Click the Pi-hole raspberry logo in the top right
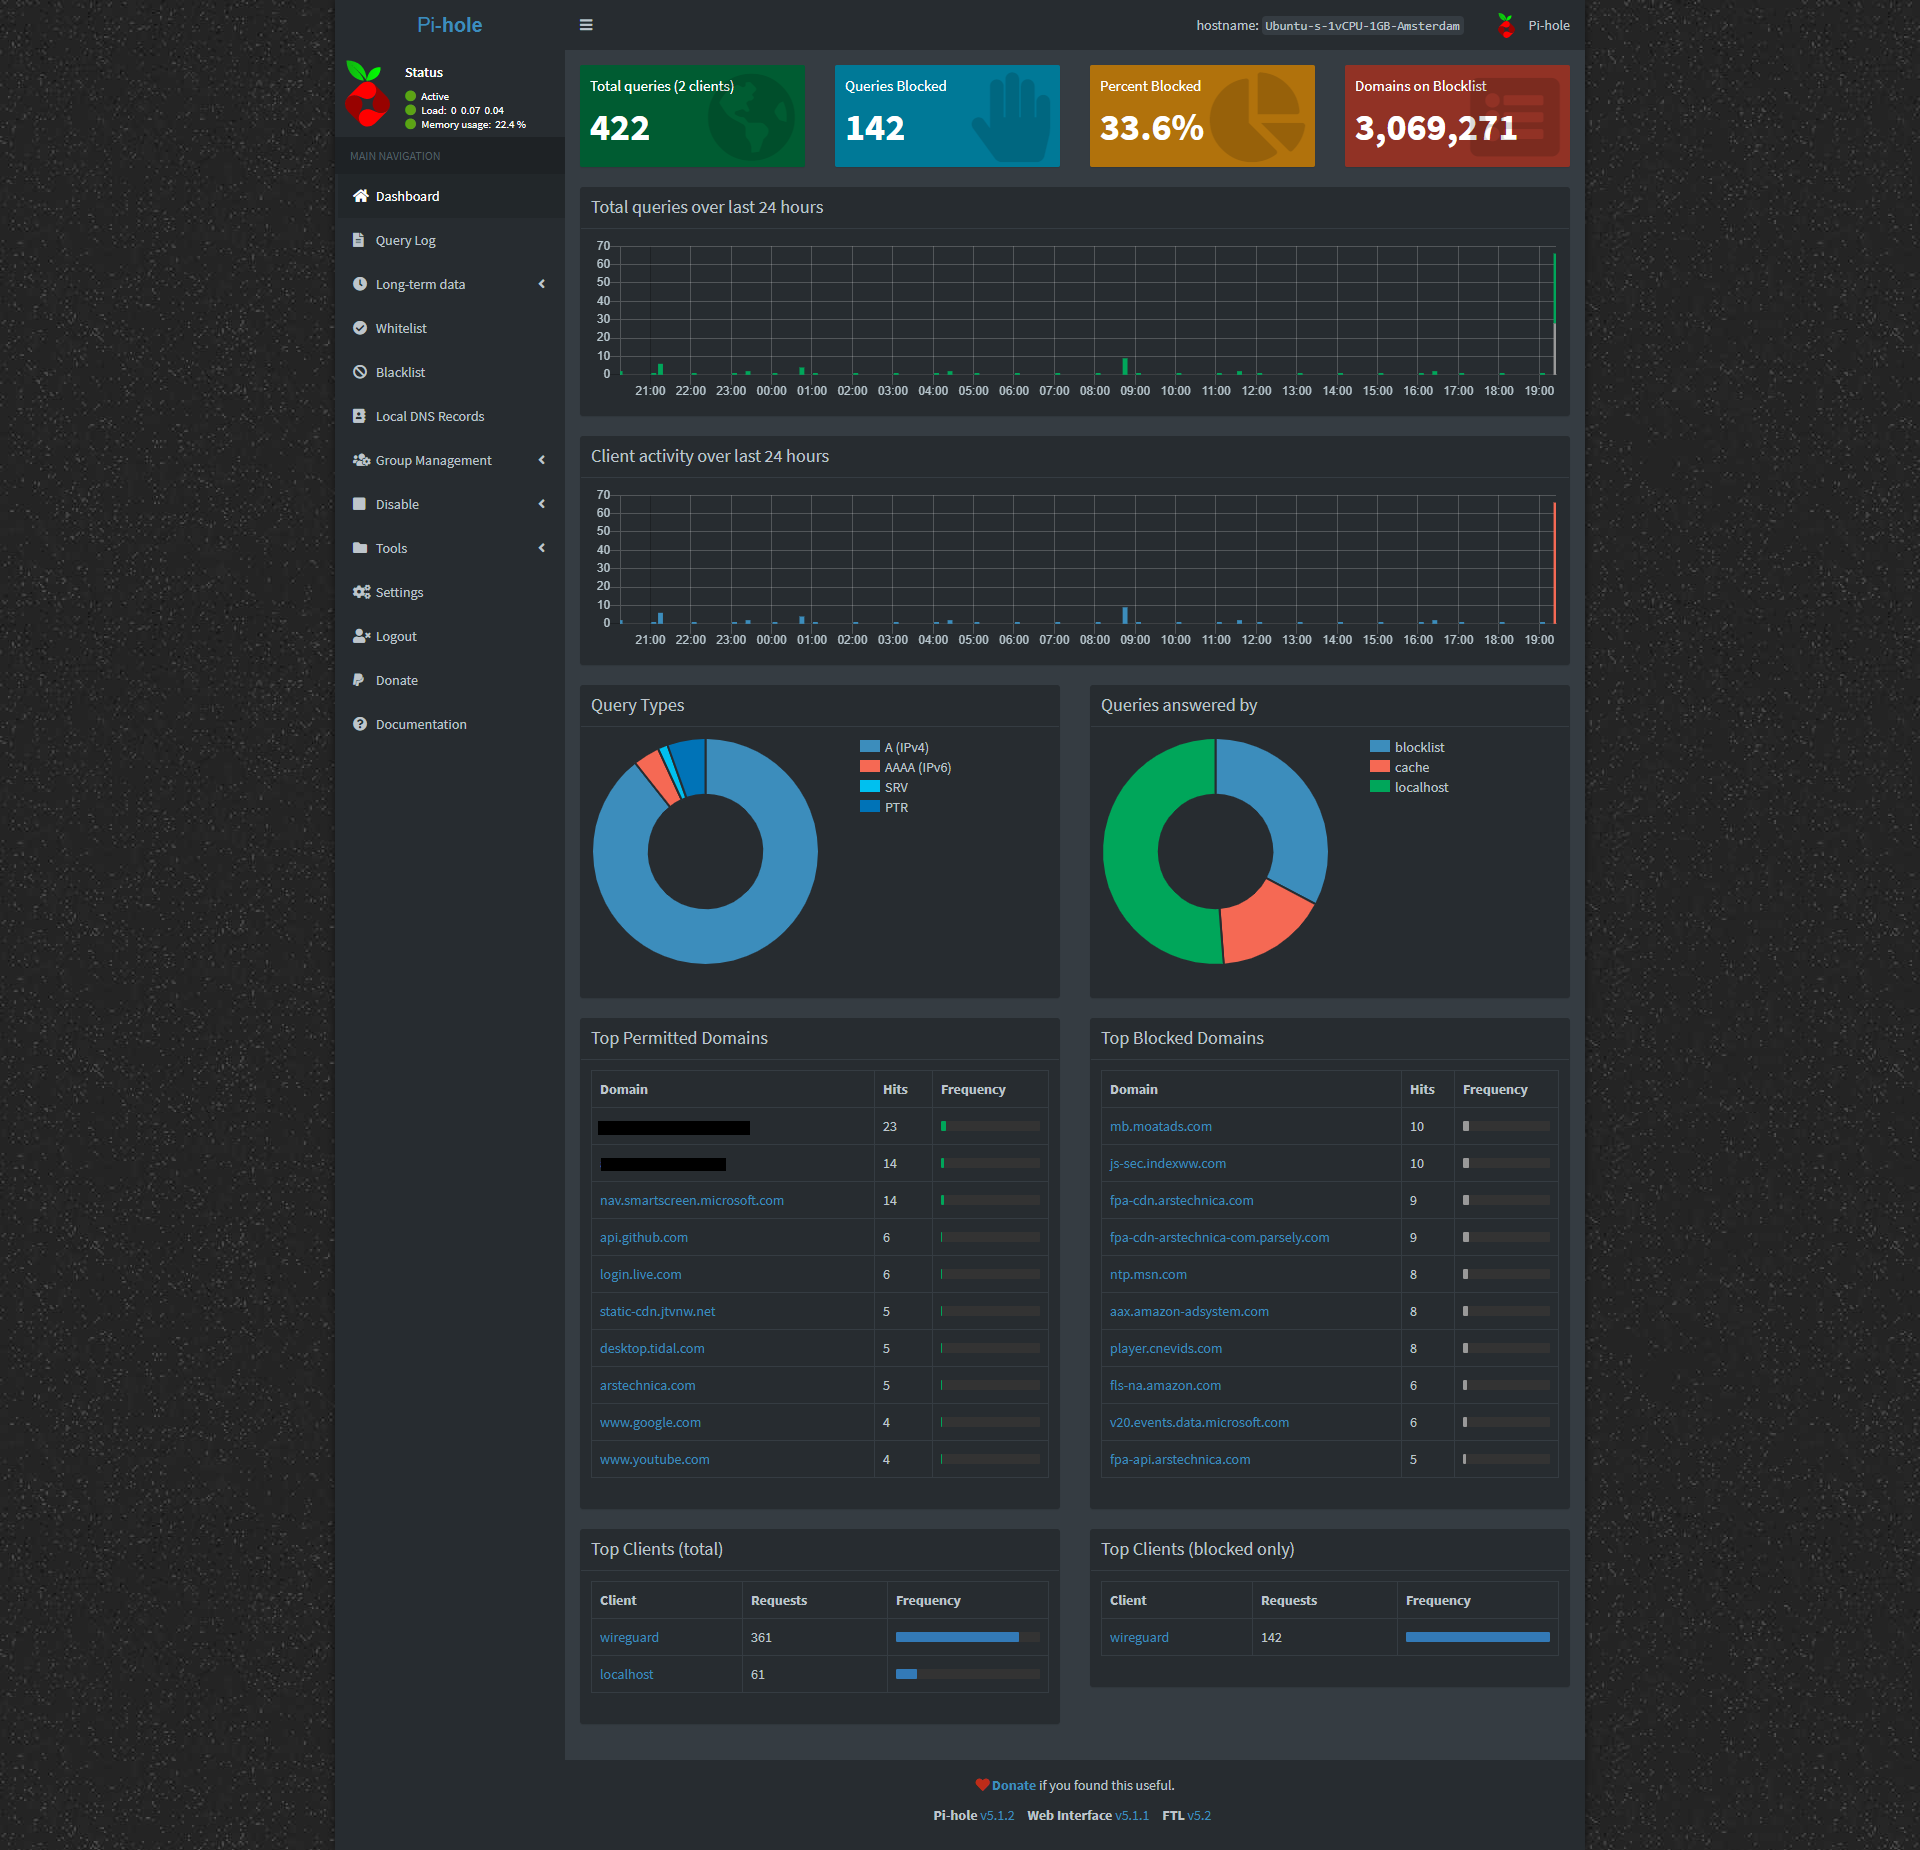 click(x=1505, y=25)
